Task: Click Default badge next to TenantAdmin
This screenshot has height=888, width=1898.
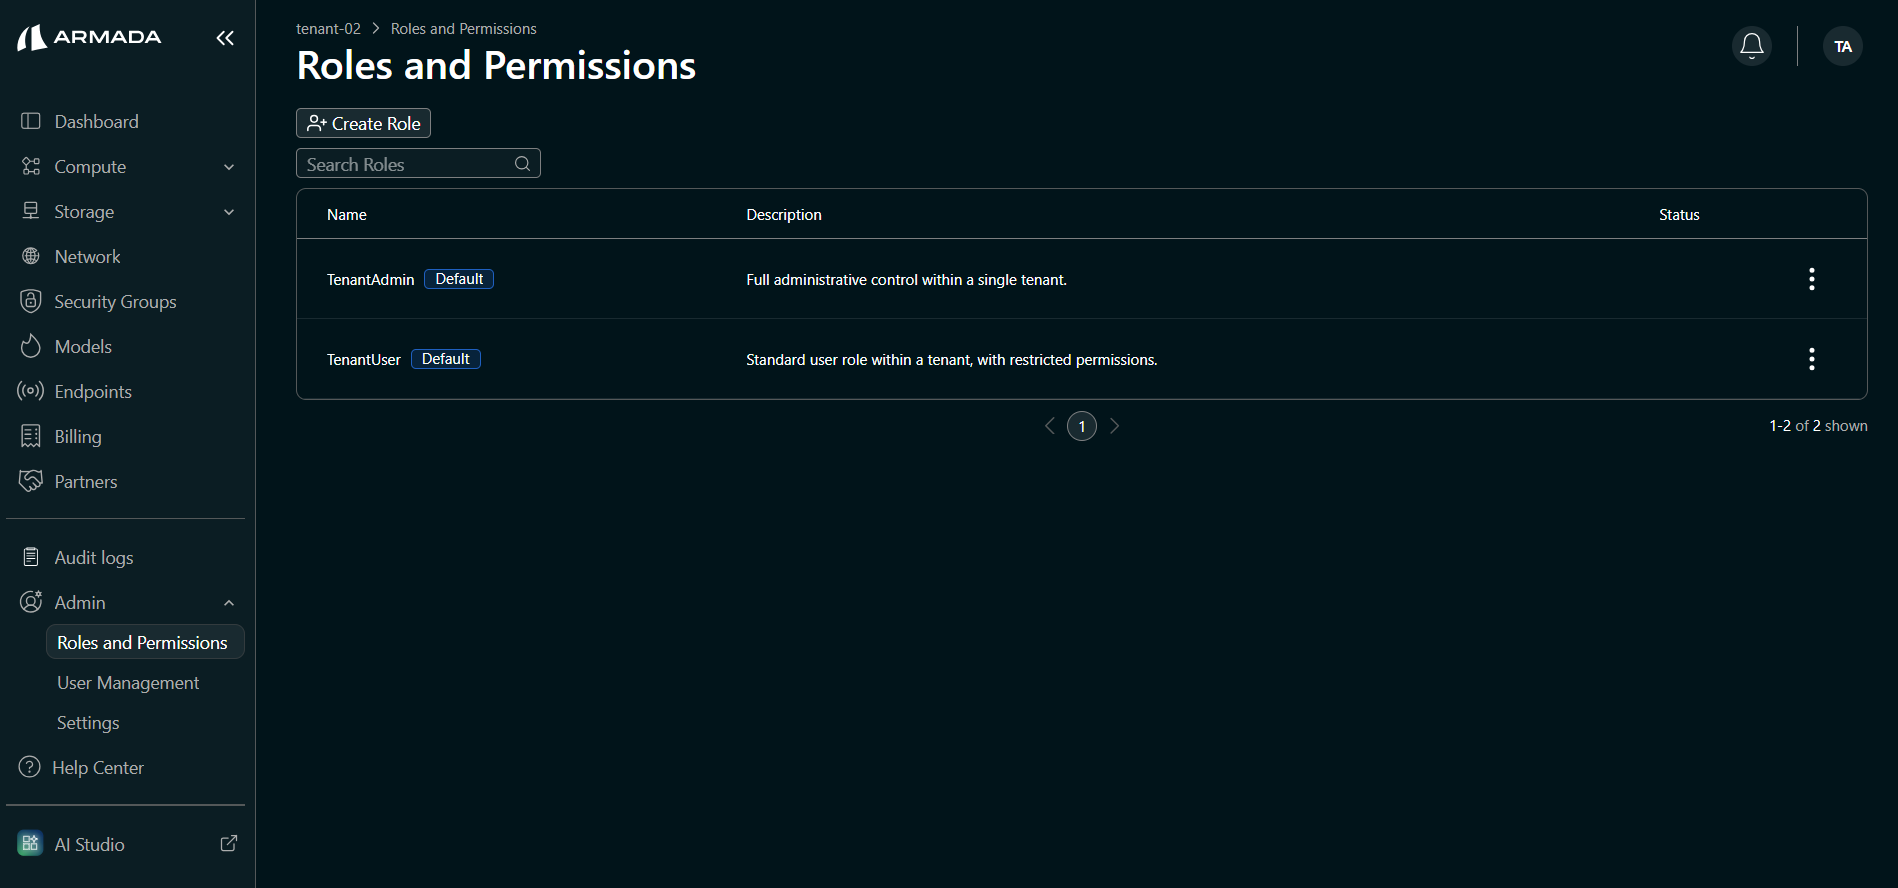Action: pos(459,279)
